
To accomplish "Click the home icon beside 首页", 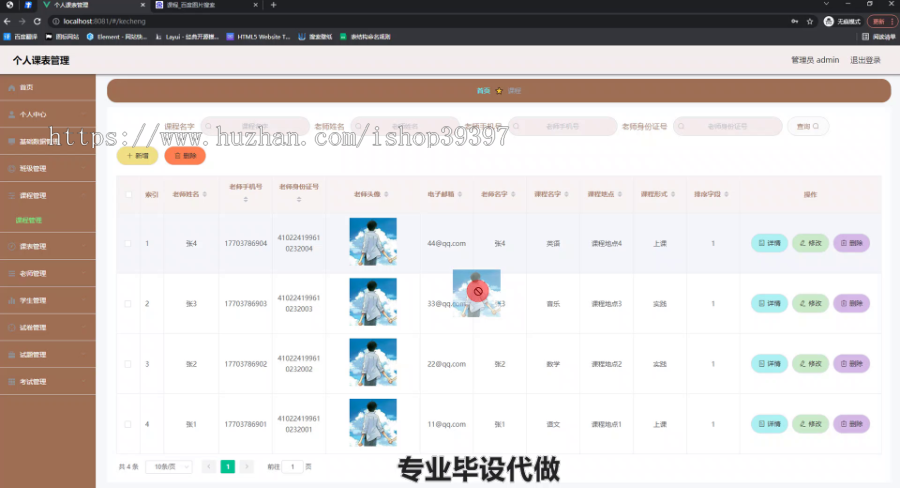I will coord(11,88).
